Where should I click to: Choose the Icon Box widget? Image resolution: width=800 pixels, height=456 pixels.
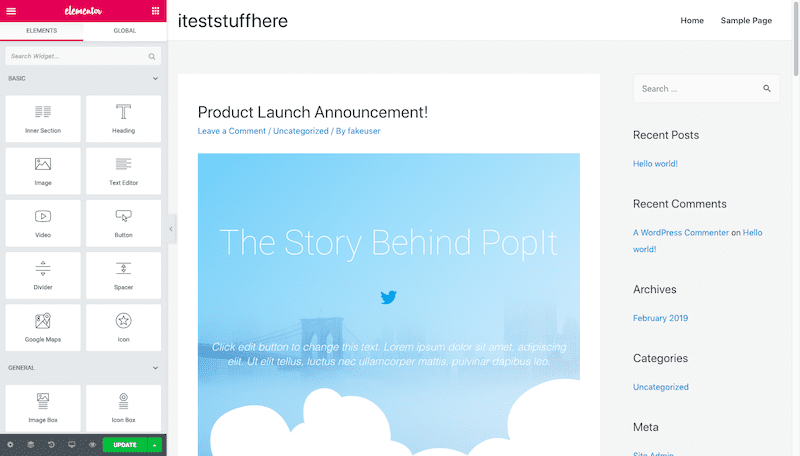123,408
